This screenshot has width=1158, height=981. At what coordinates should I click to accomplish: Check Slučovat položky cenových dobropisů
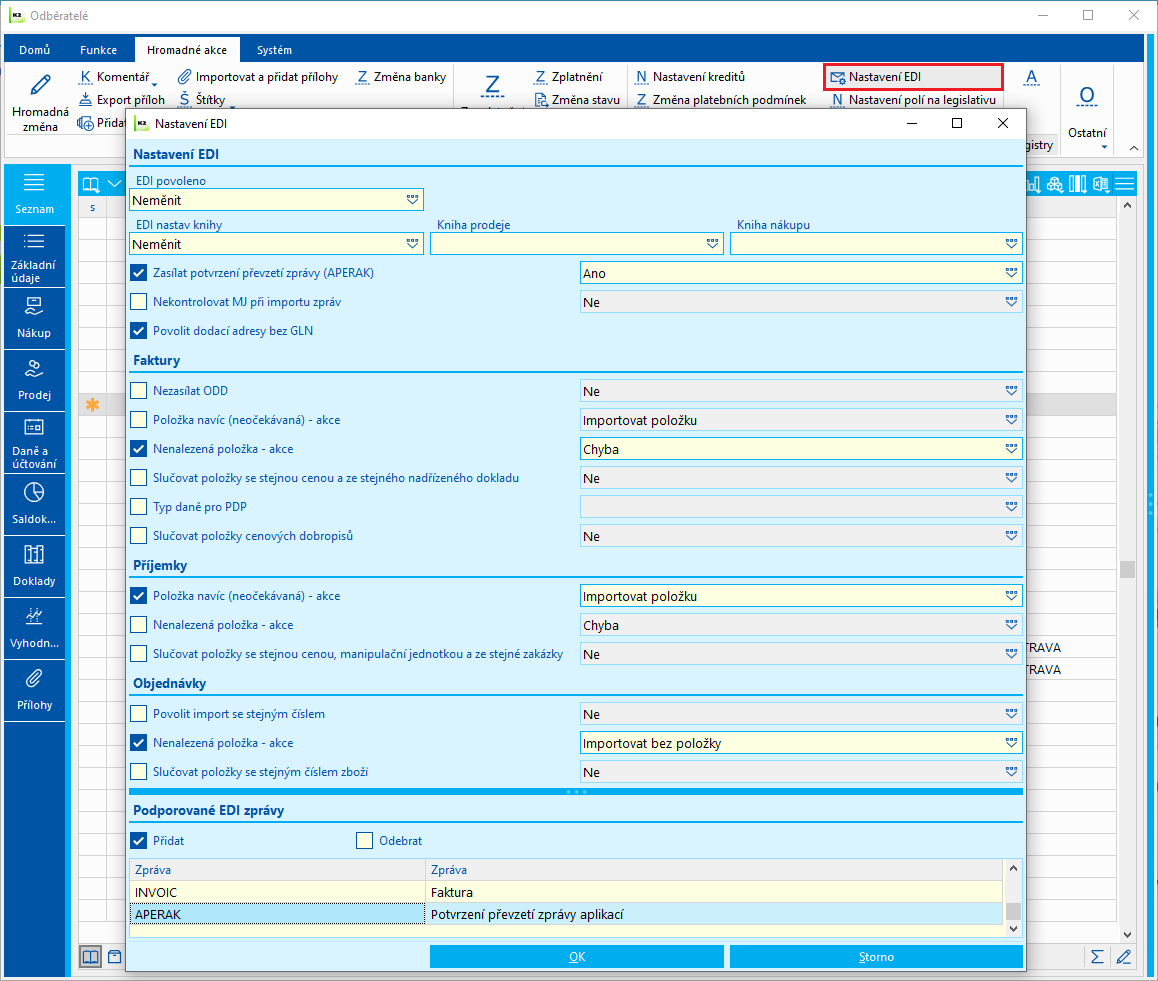[138, 536]
